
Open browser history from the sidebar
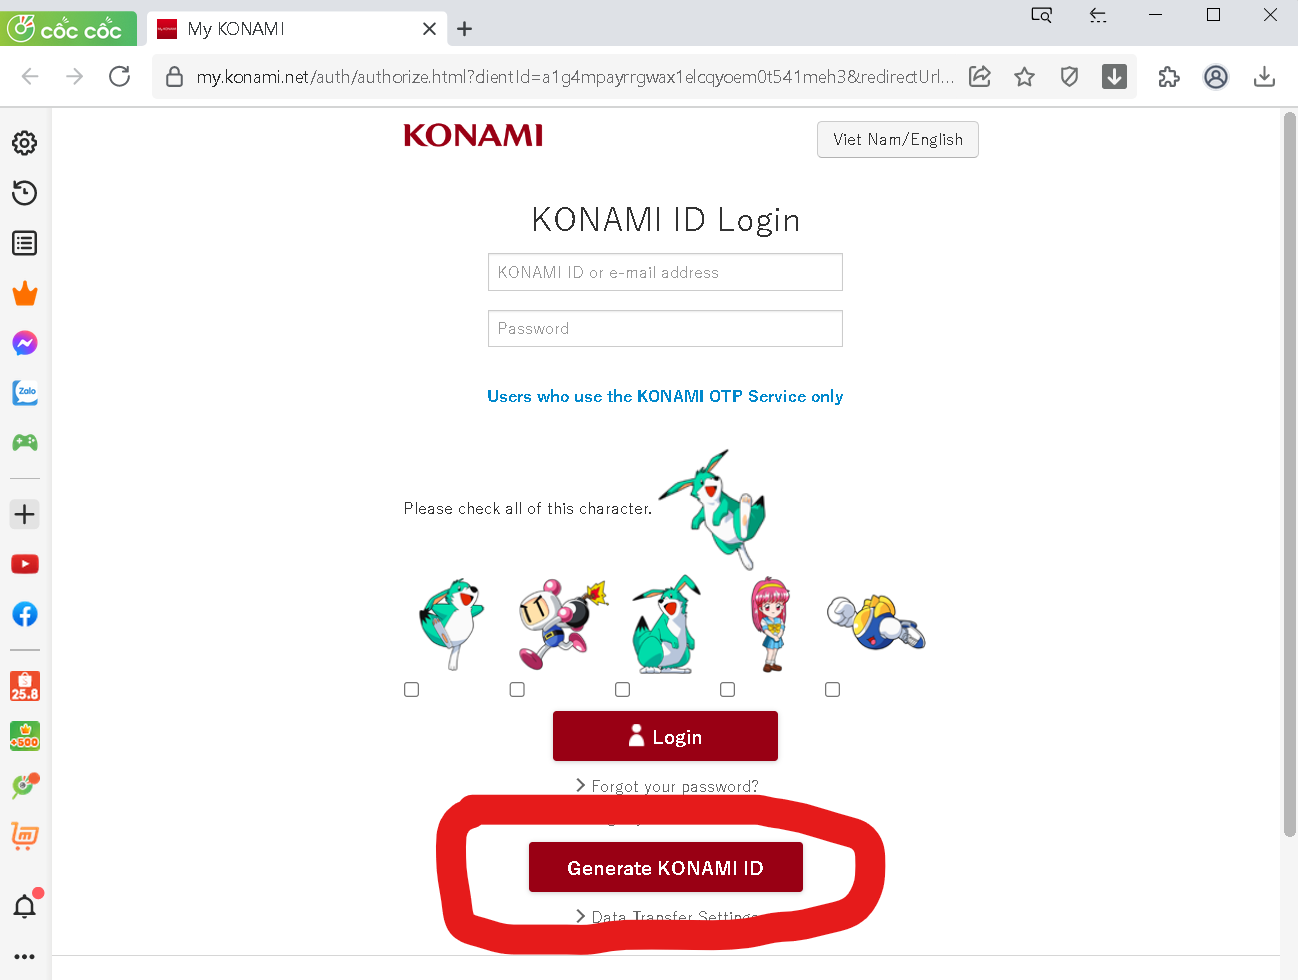pyautogui.click(x=25, y=193)
